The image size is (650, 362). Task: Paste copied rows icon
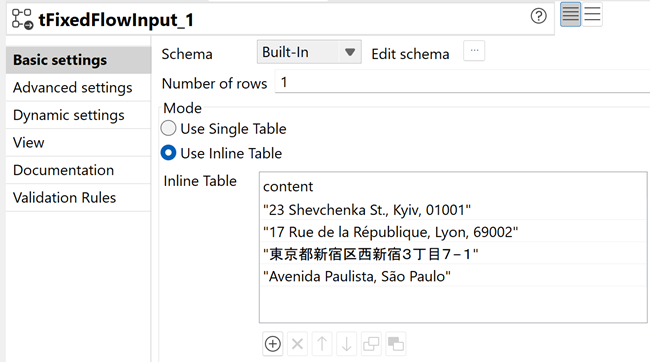click(396, 344)
